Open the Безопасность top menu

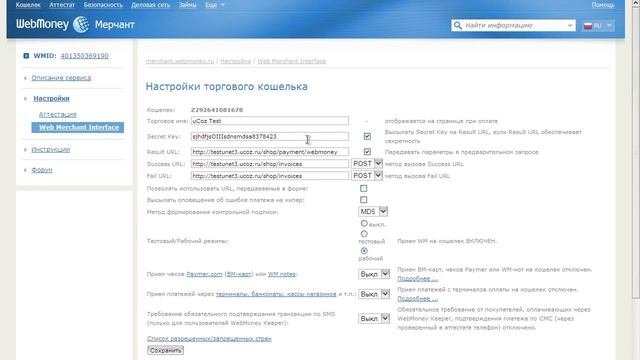[x=103, y=5]
